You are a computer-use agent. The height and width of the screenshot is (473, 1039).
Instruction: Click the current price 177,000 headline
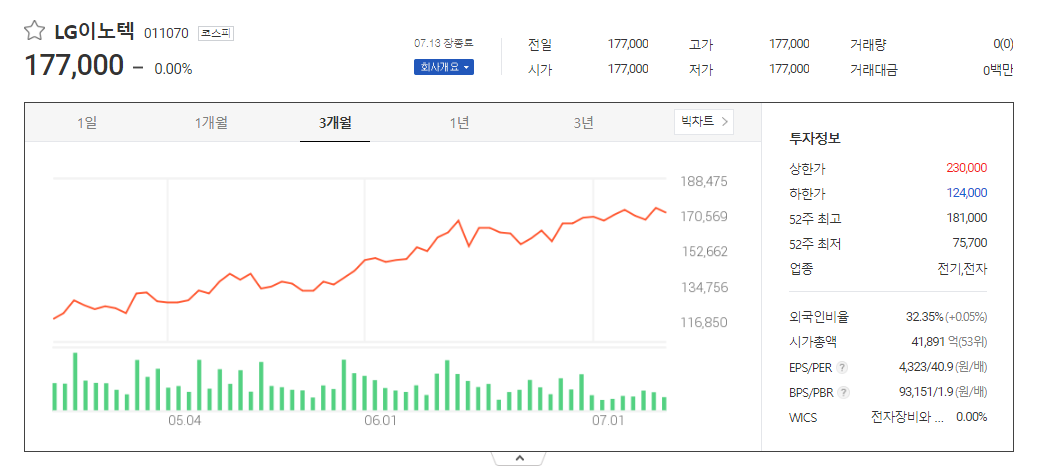pos(74,66)
